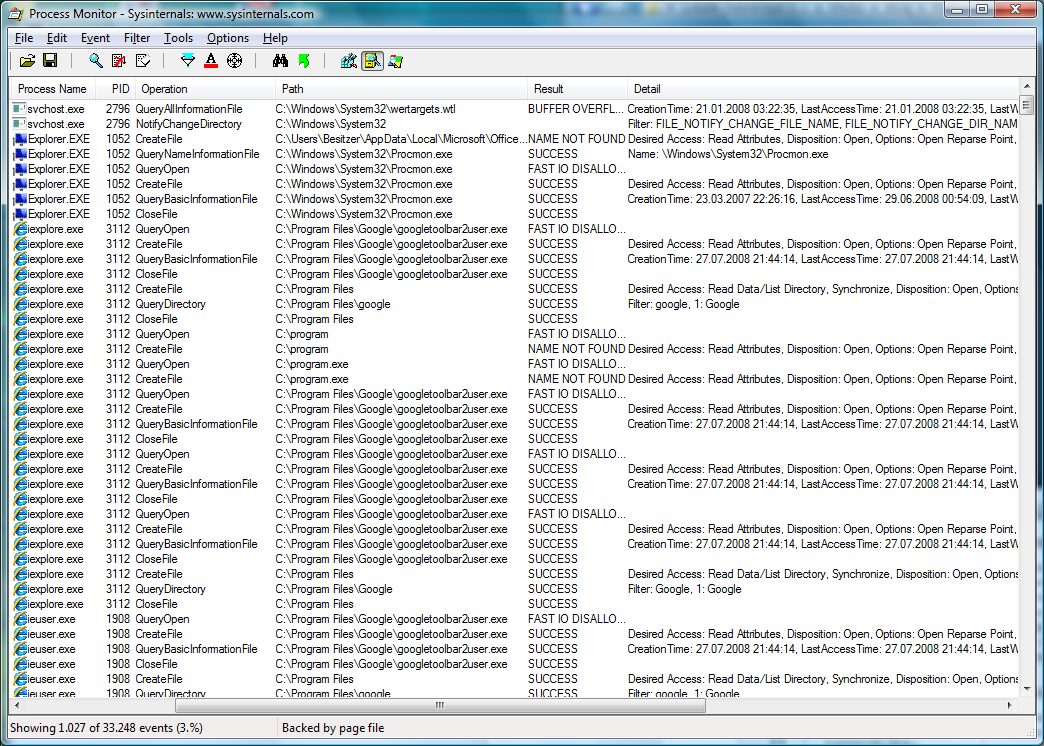
Task: Click the horizontal scrollbar right arrow
Action: tap(1010, 705)
